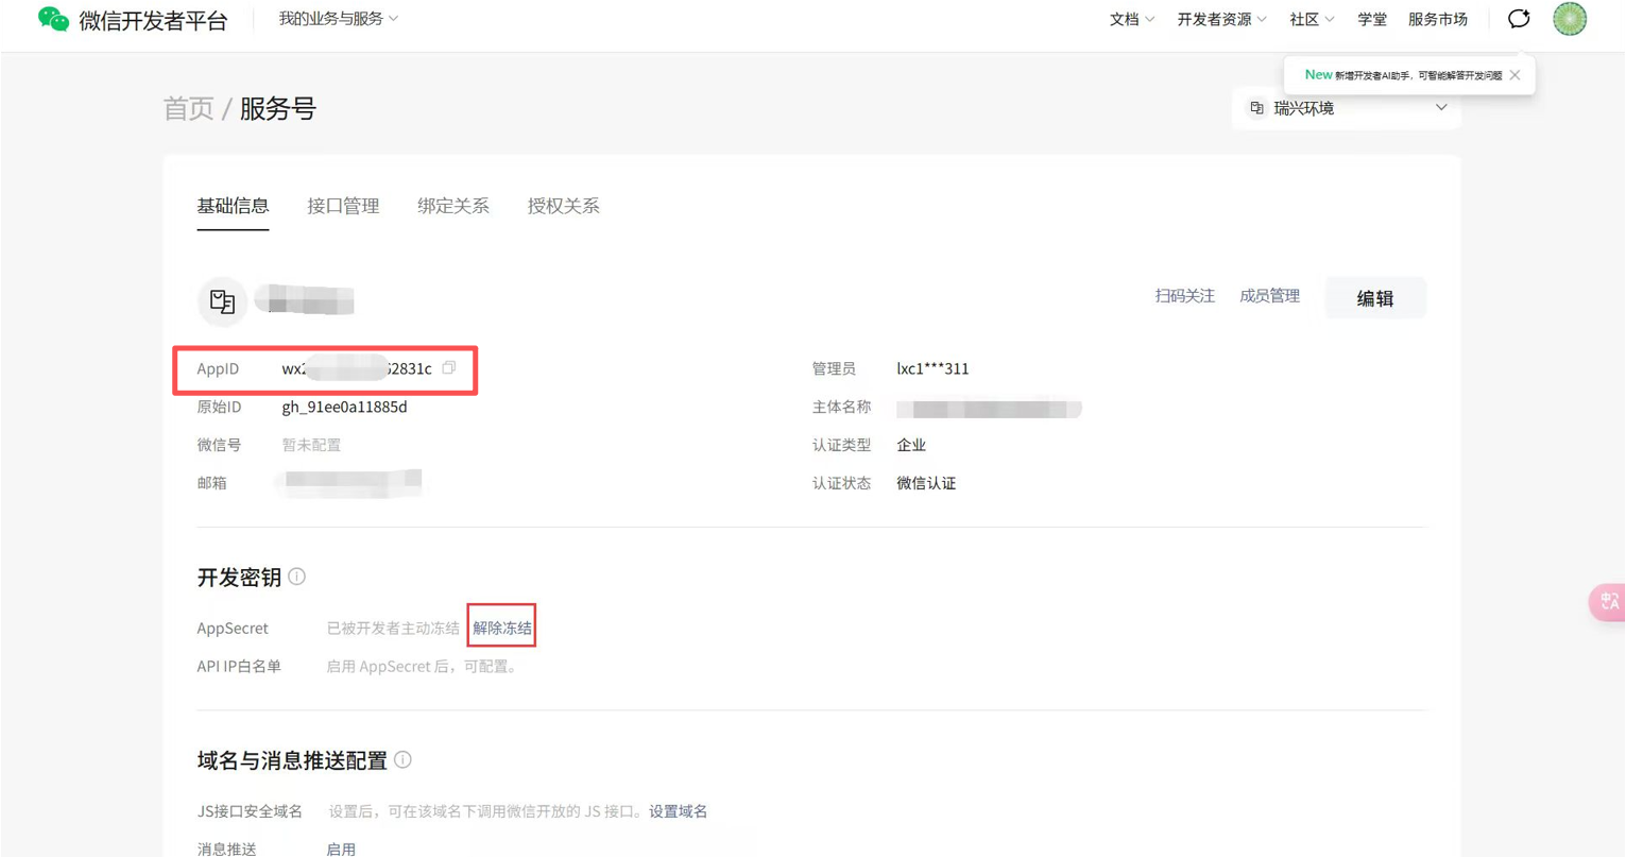Click the WeChat logo icon

click(53, 19)
